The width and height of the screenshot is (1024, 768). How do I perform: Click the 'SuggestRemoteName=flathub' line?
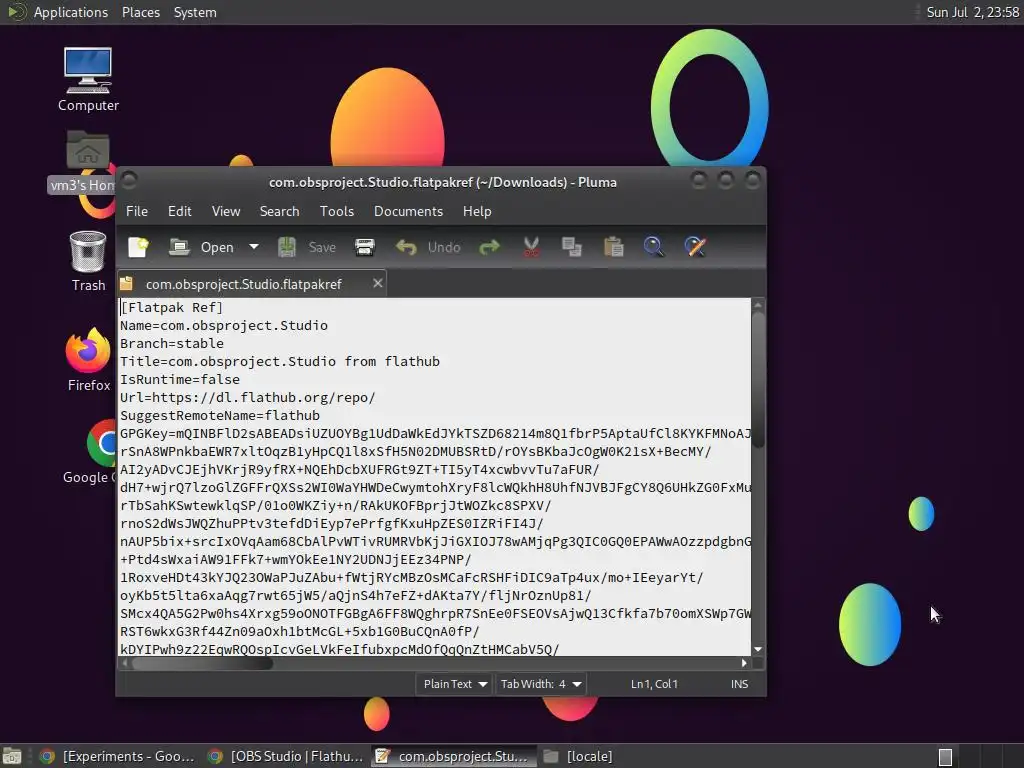pyautogui.click(x=220, y=415)
